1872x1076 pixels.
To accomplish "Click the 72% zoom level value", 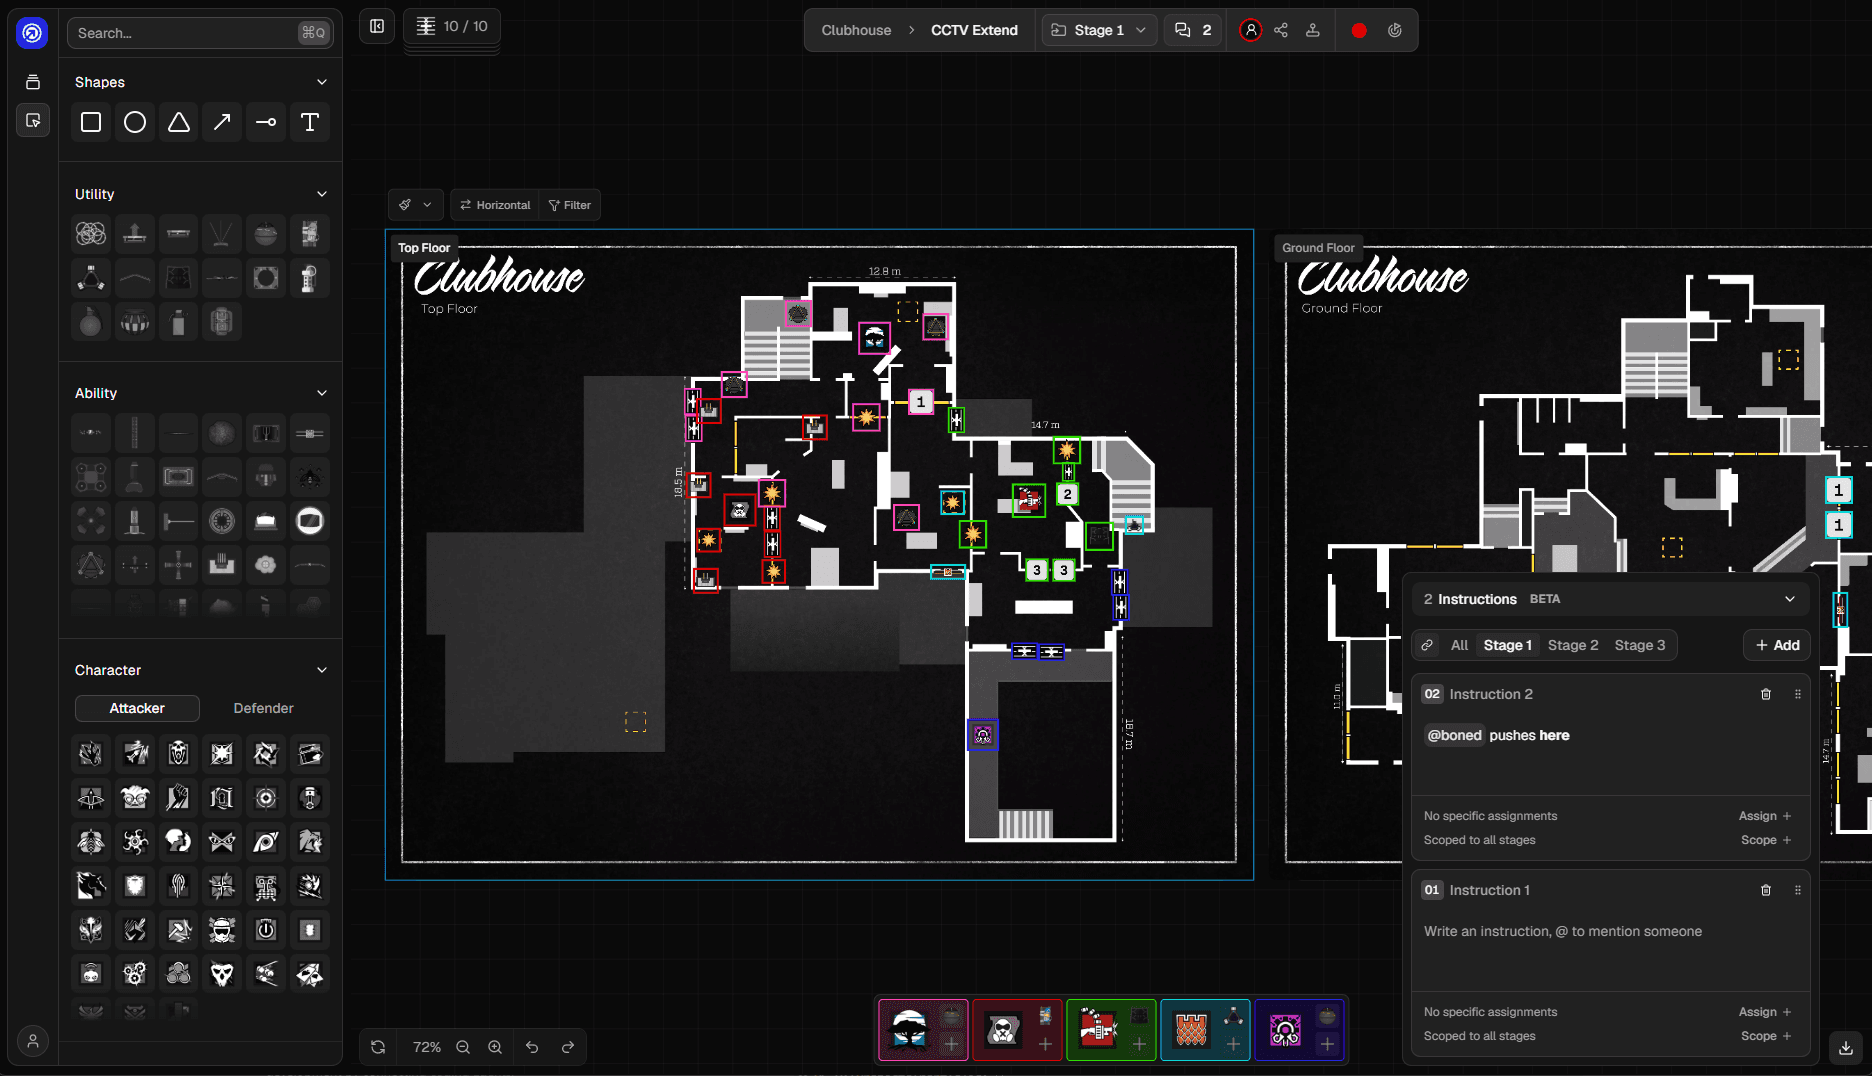I will click(x=427, y=1047).
